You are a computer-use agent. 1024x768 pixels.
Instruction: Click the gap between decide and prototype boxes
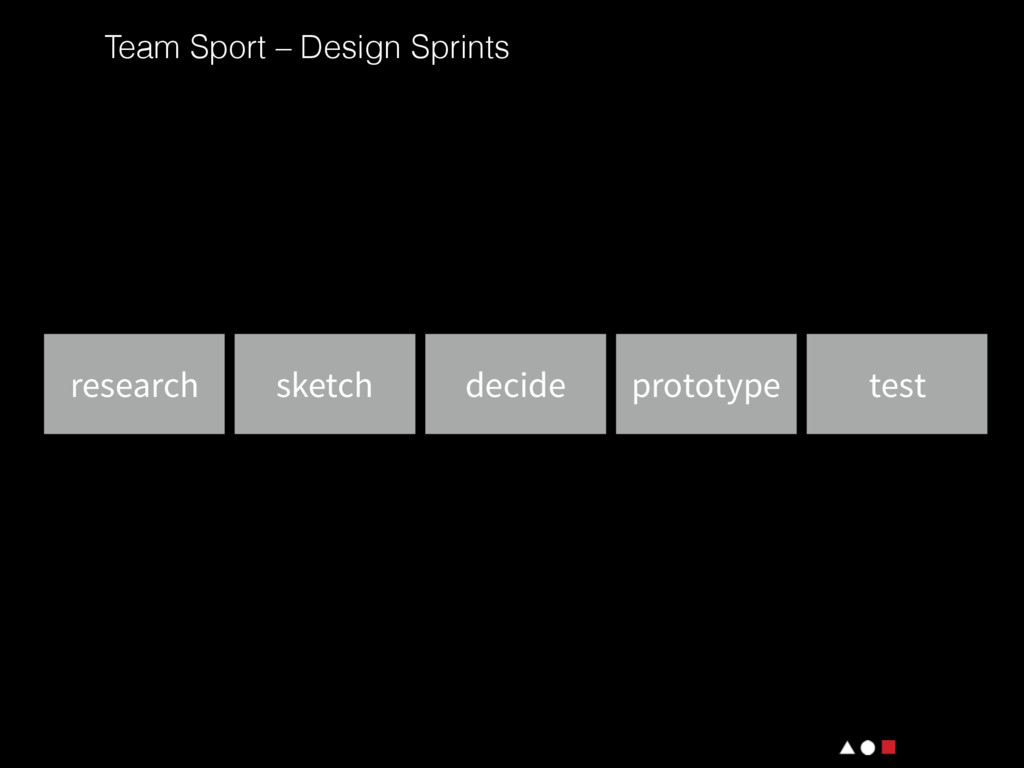(x=611, y=384)
